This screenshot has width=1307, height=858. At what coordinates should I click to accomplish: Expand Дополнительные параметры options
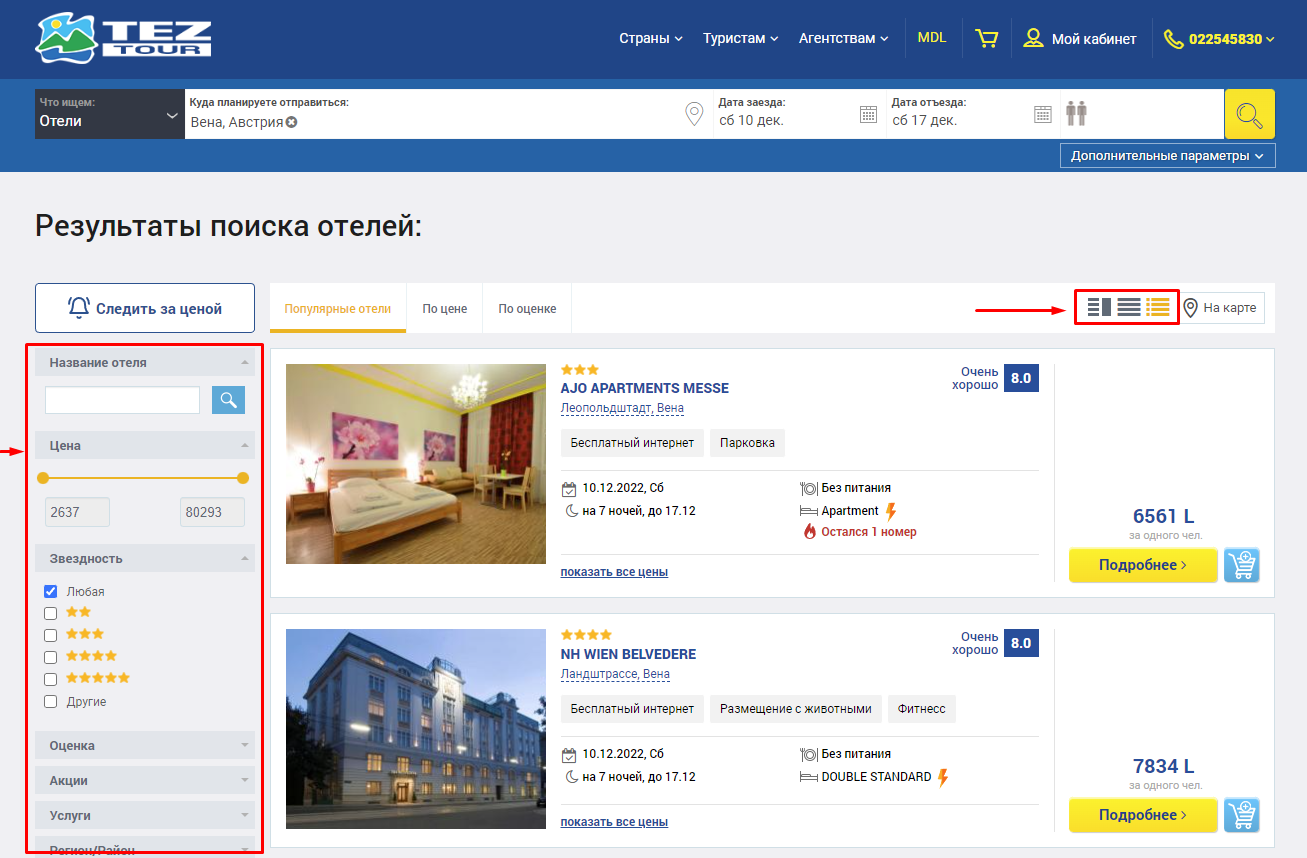[1168, 156]
